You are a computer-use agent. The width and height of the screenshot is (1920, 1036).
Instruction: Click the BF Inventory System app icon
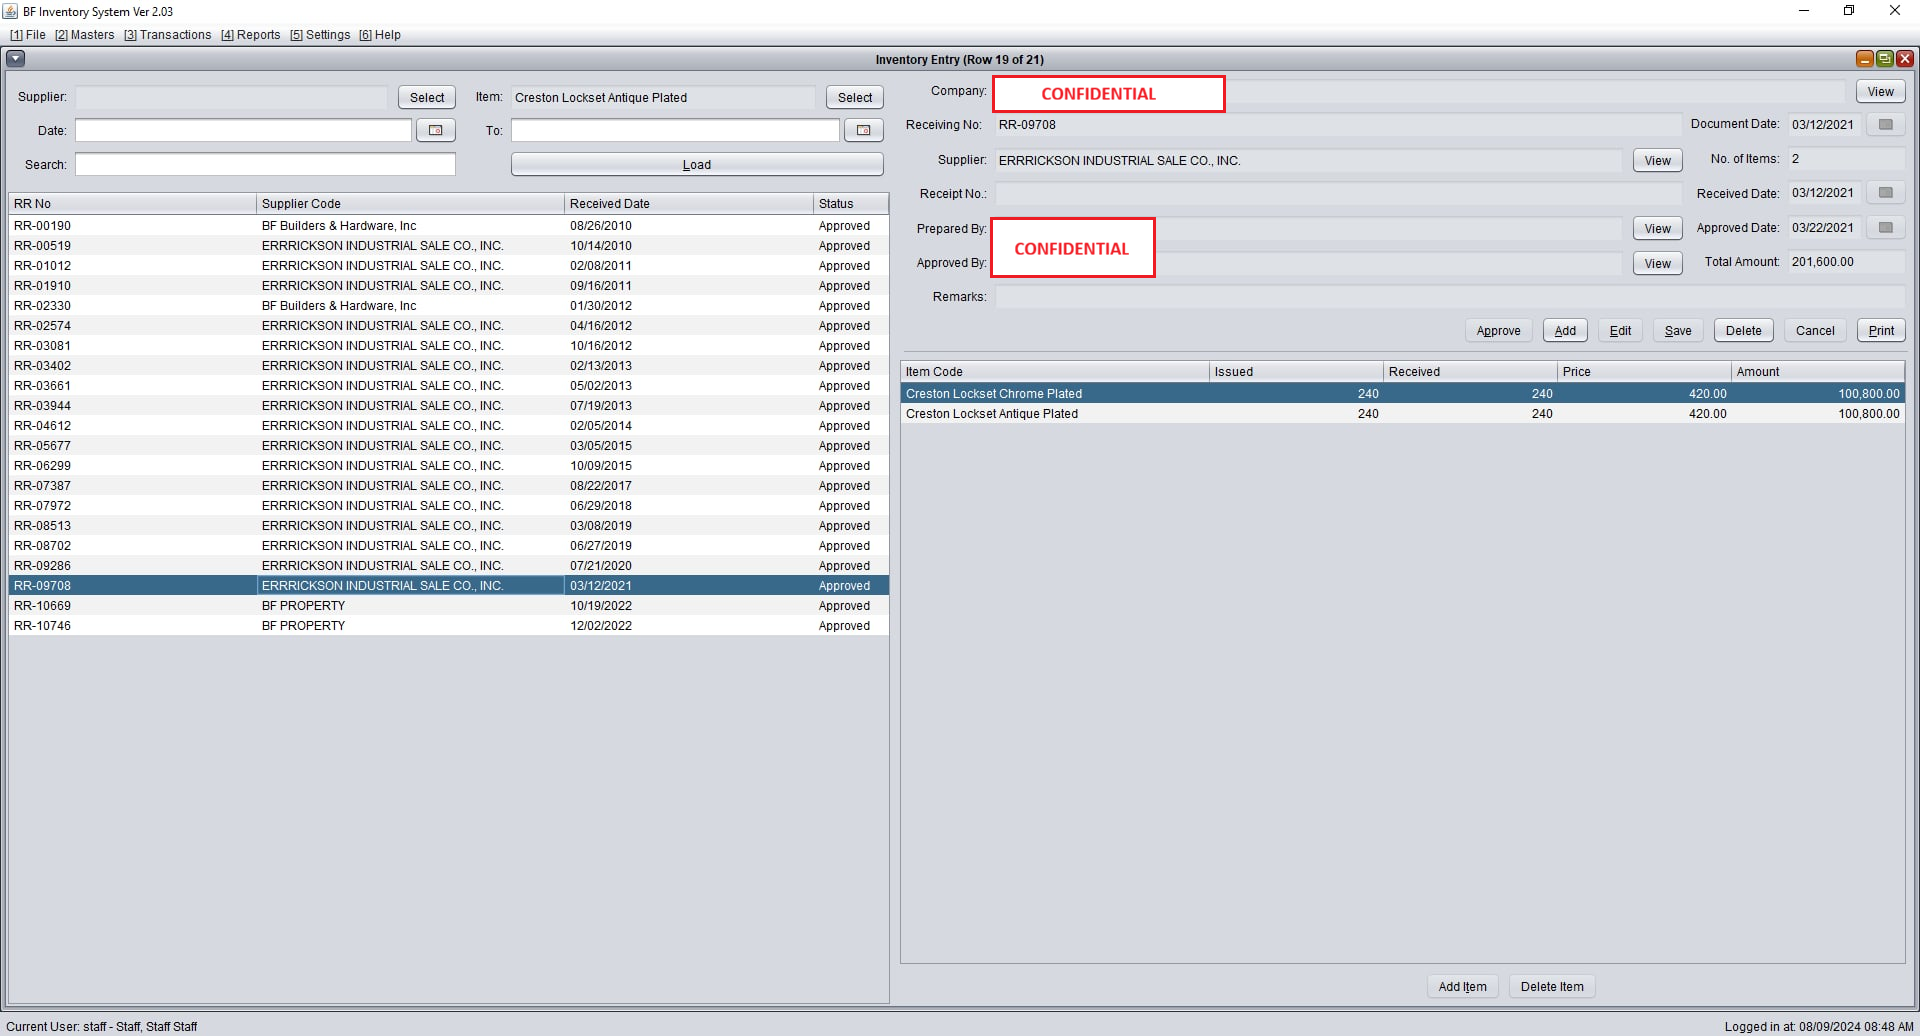click(x=10, y=11)
